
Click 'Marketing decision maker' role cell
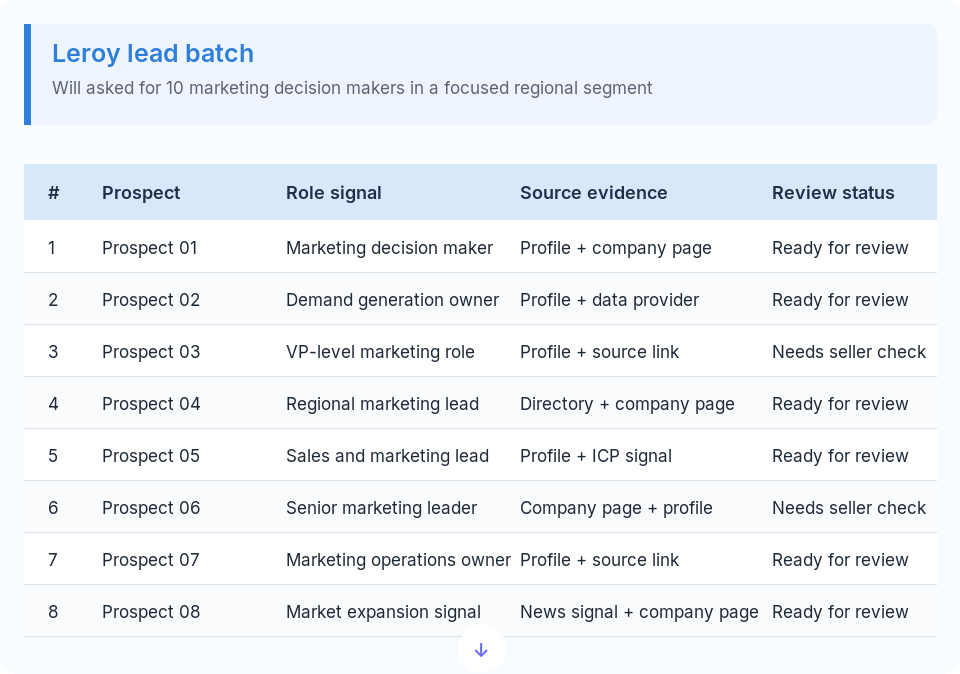[x=389, y=248]
